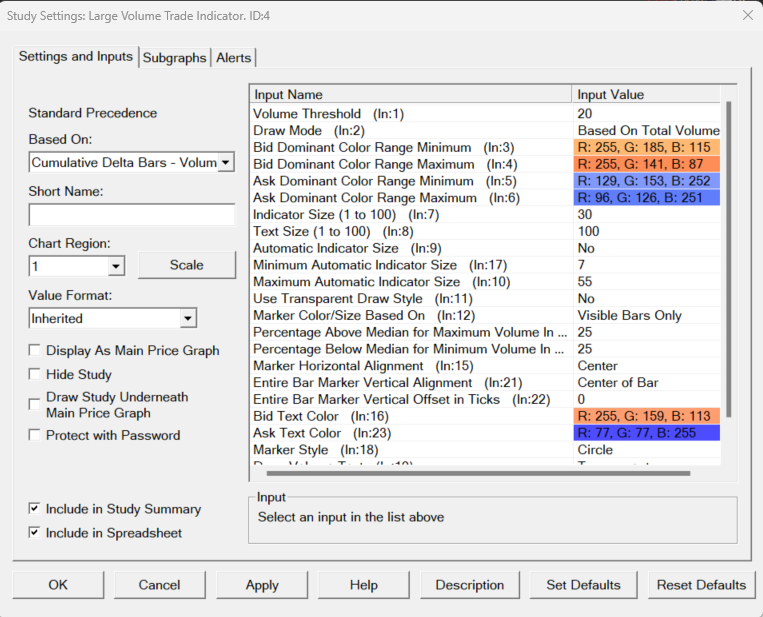
Task: Uncheck Include in Study Summary
Action: coord(36,509)
